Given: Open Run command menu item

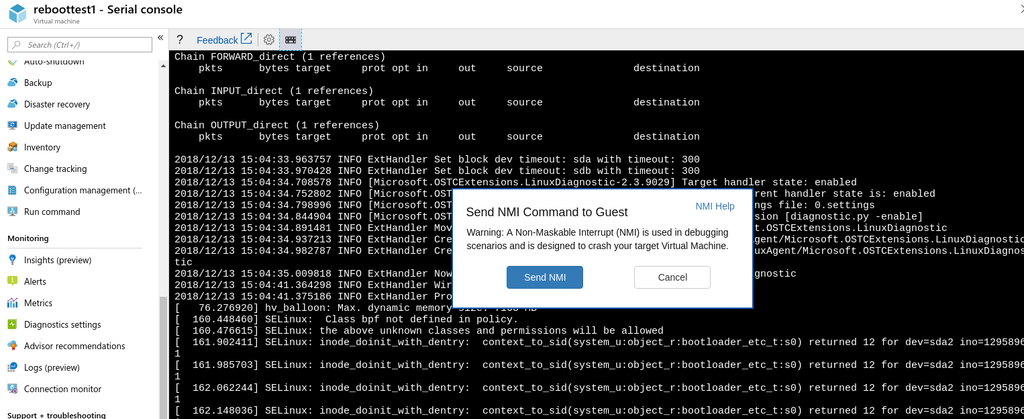Looking at the screenshot, I should pyautogui.click(x=52, y=212).
